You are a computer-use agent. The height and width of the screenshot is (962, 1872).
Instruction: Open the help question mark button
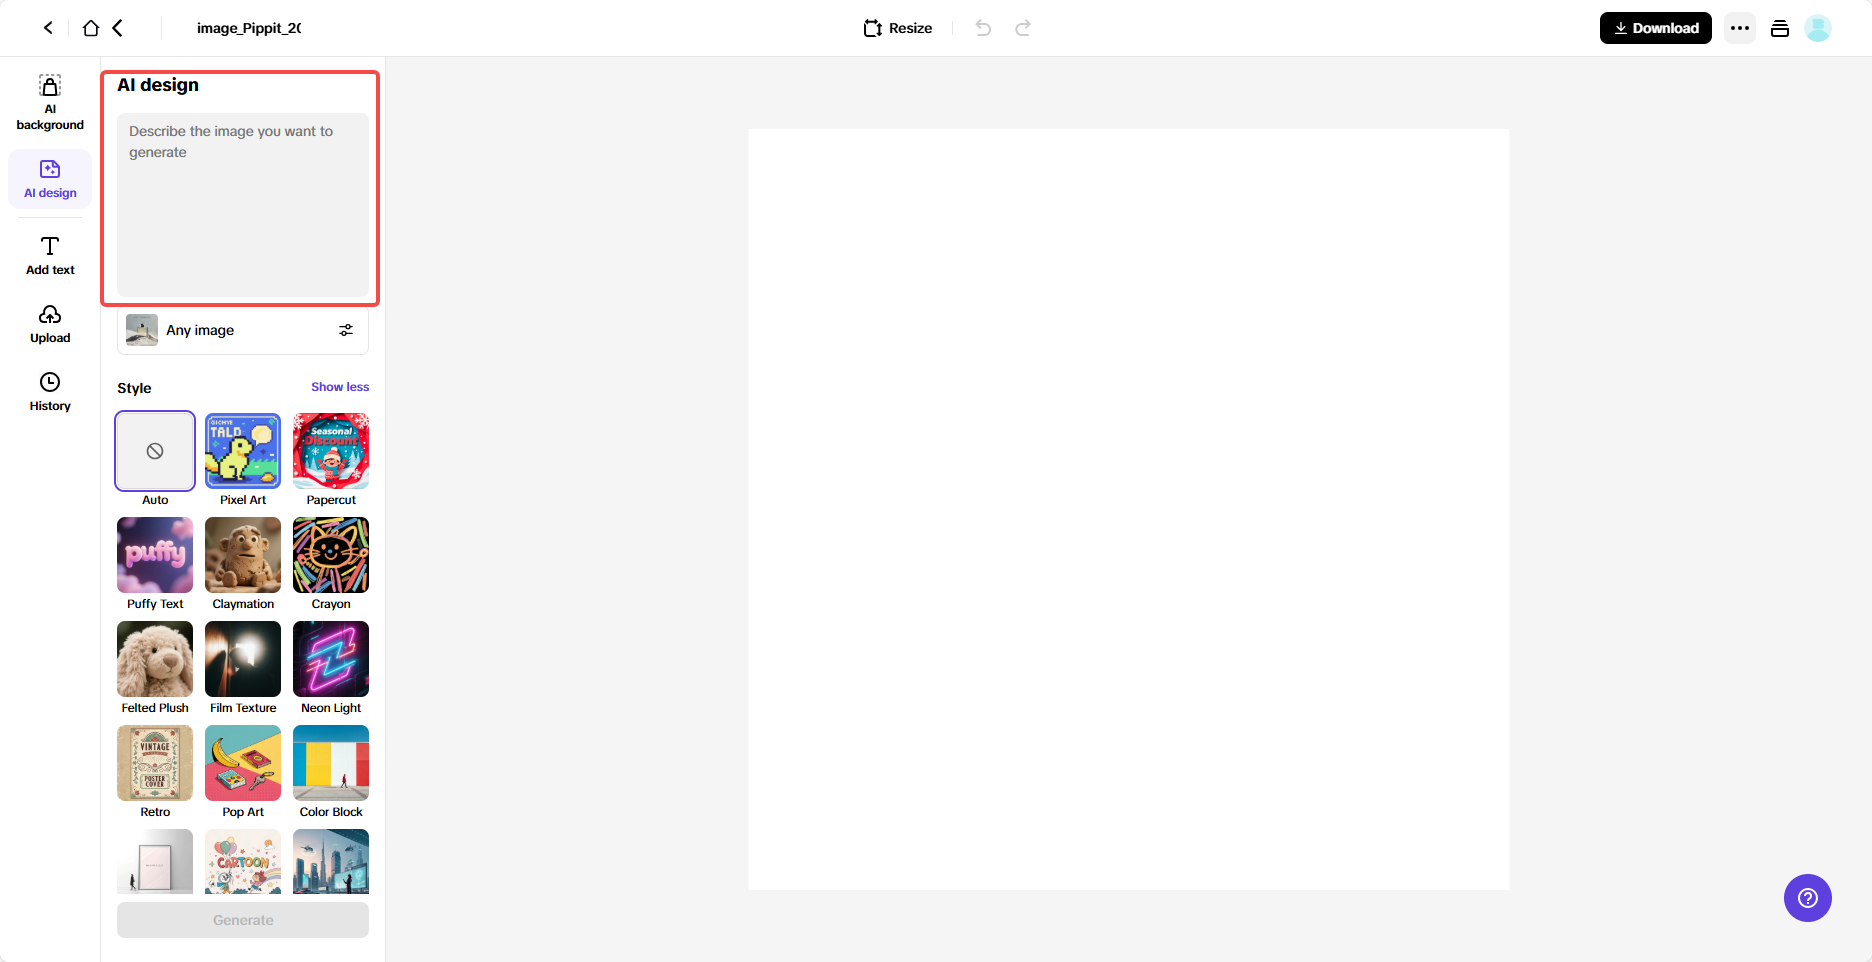(x=1808, y=898)
